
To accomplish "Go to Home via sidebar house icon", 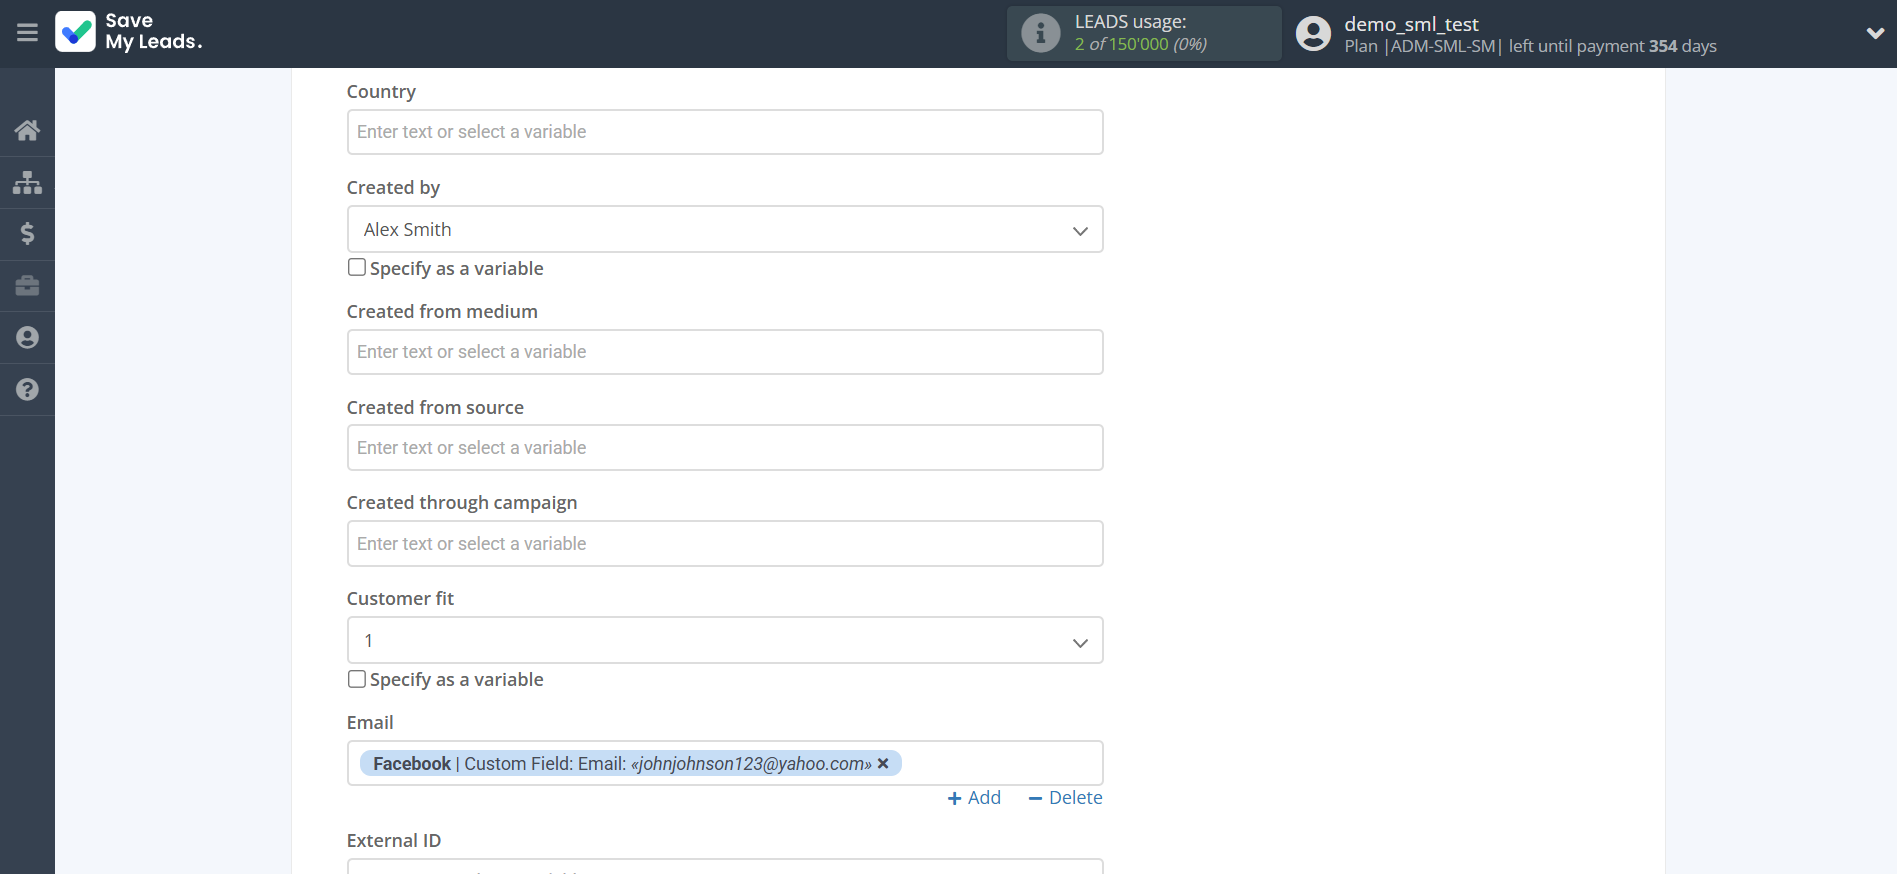I will 27,130.
